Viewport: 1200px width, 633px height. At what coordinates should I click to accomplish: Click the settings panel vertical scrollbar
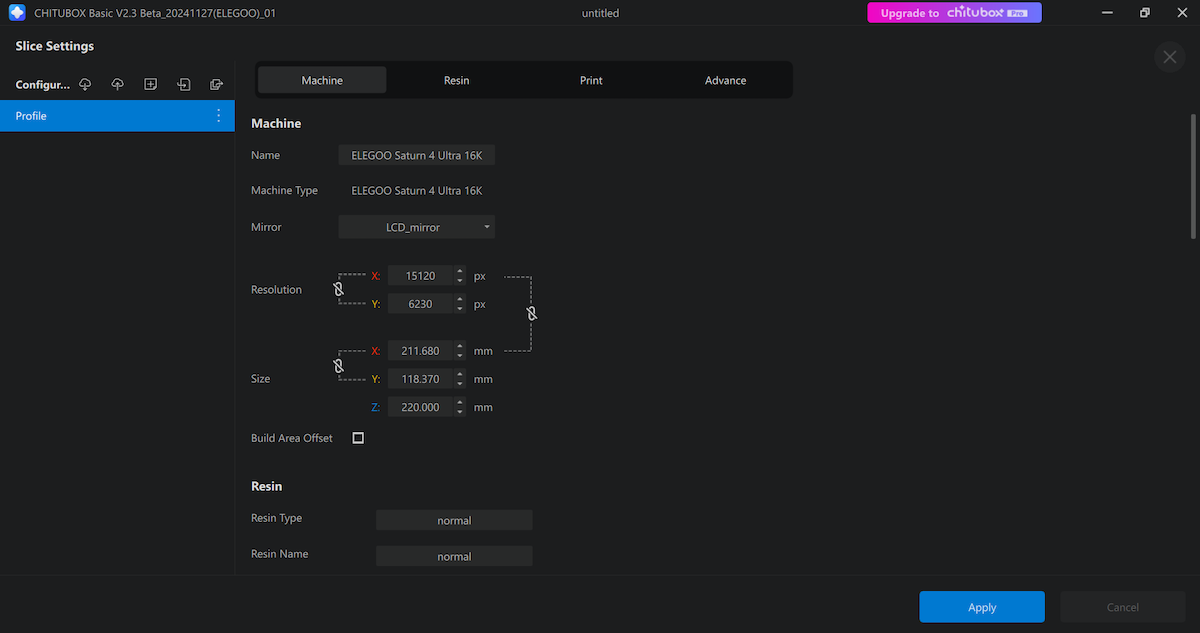1193,176
